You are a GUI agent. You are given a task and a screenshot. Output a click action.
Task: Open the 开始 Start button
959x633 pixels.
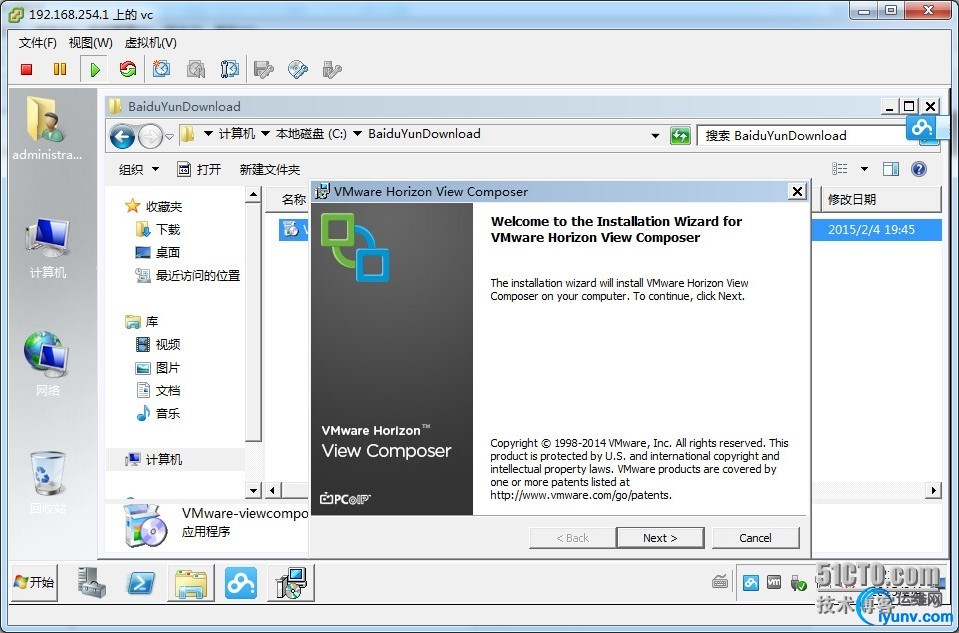pos(34,582)
